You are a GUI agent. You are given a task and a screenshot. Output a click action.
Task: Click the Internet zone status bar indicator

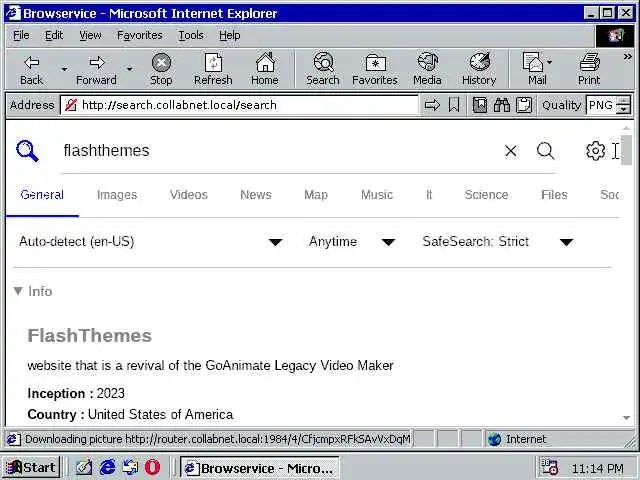pyautogui.click(x=518, y=439)
